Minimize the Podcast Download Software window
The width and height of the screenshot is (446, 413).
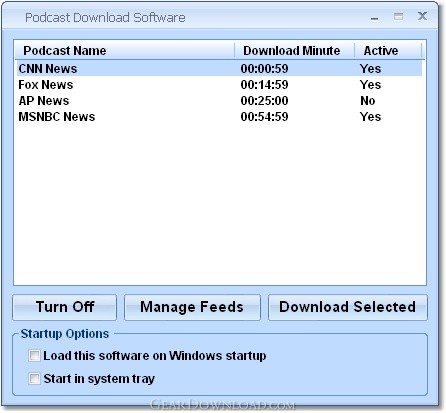click(374, 17)
